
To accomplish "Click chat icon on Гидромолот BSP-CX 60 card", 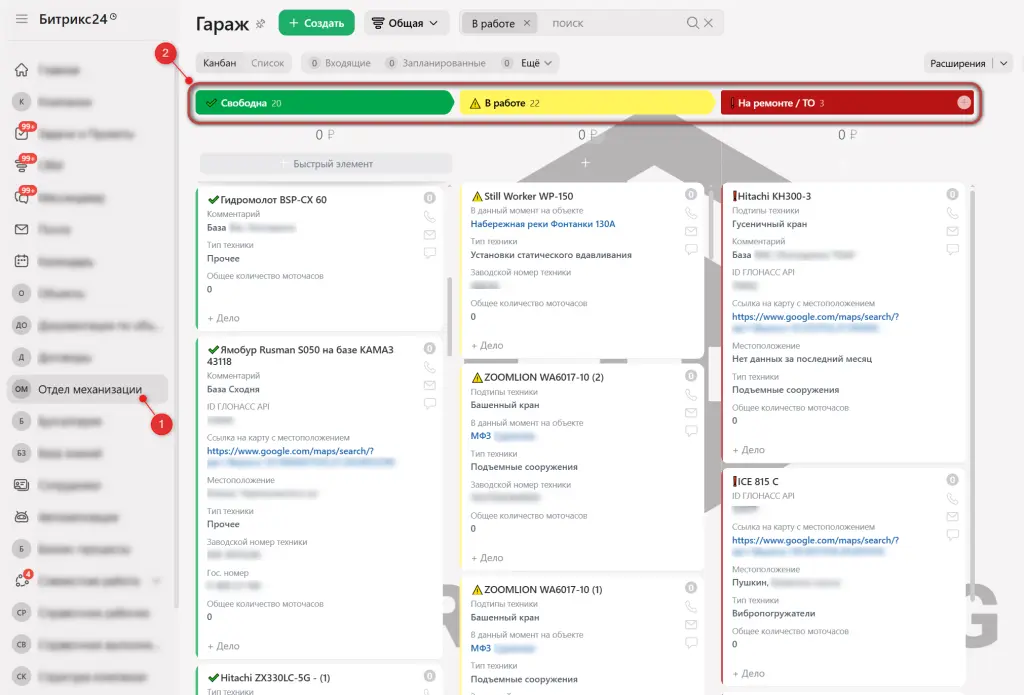I will coord(430,252).
